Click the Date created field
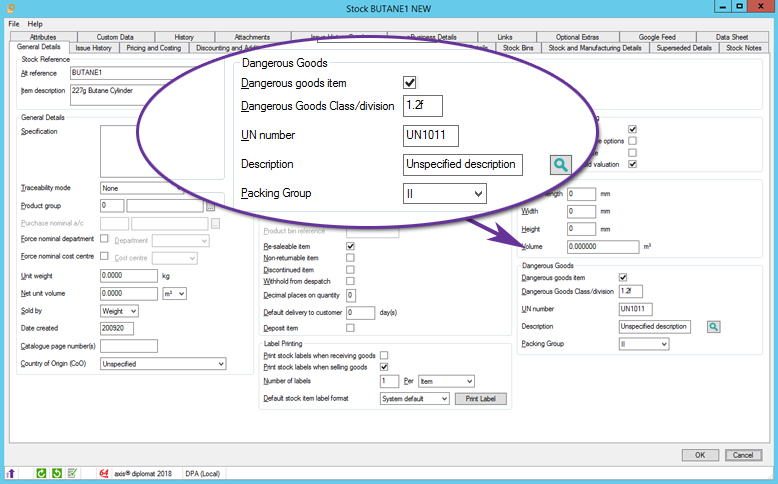Viewport: 778px width, 484px height. [117, 329]
